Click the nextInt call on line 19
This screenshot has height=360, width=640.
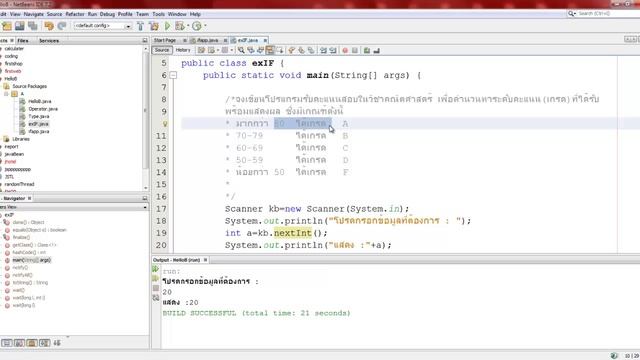point(292,233)
